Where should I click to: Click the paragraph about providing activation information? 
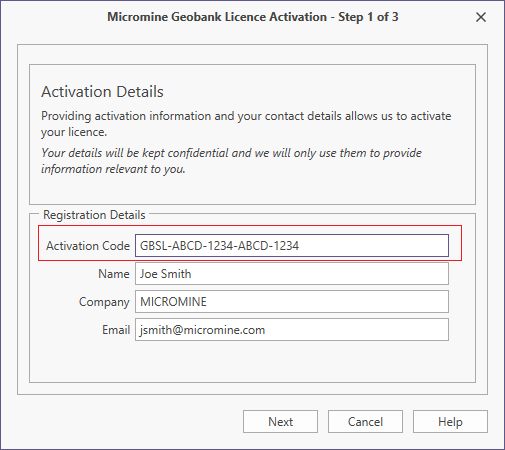coord(246,124)
